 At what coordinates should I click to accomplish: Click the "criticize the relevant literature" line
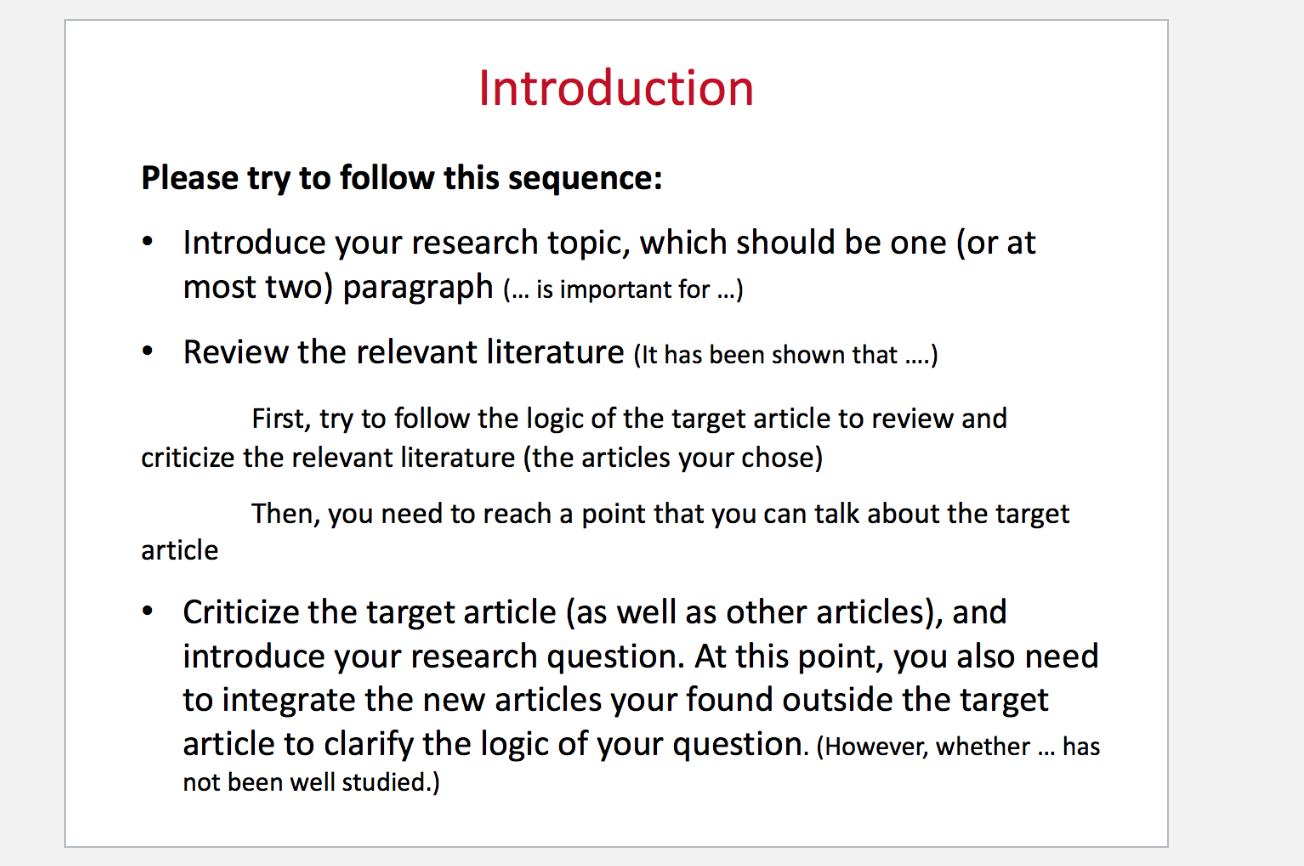pyautogui.click(x=482, y=458)
